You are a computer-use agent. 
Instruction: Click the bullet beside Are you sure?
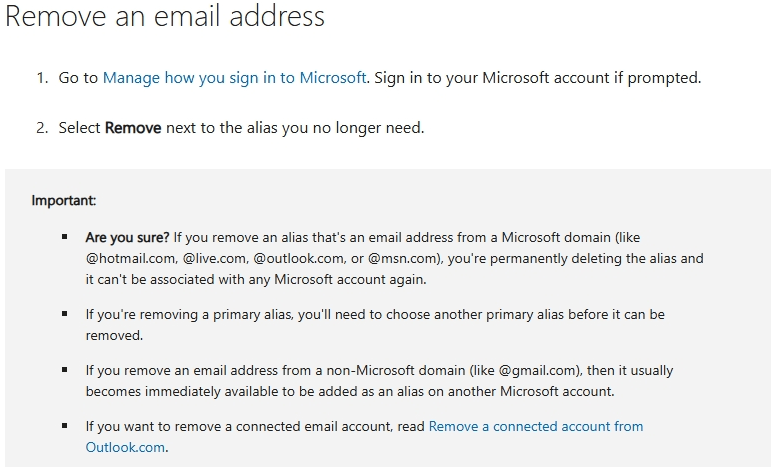pos(64,238)
